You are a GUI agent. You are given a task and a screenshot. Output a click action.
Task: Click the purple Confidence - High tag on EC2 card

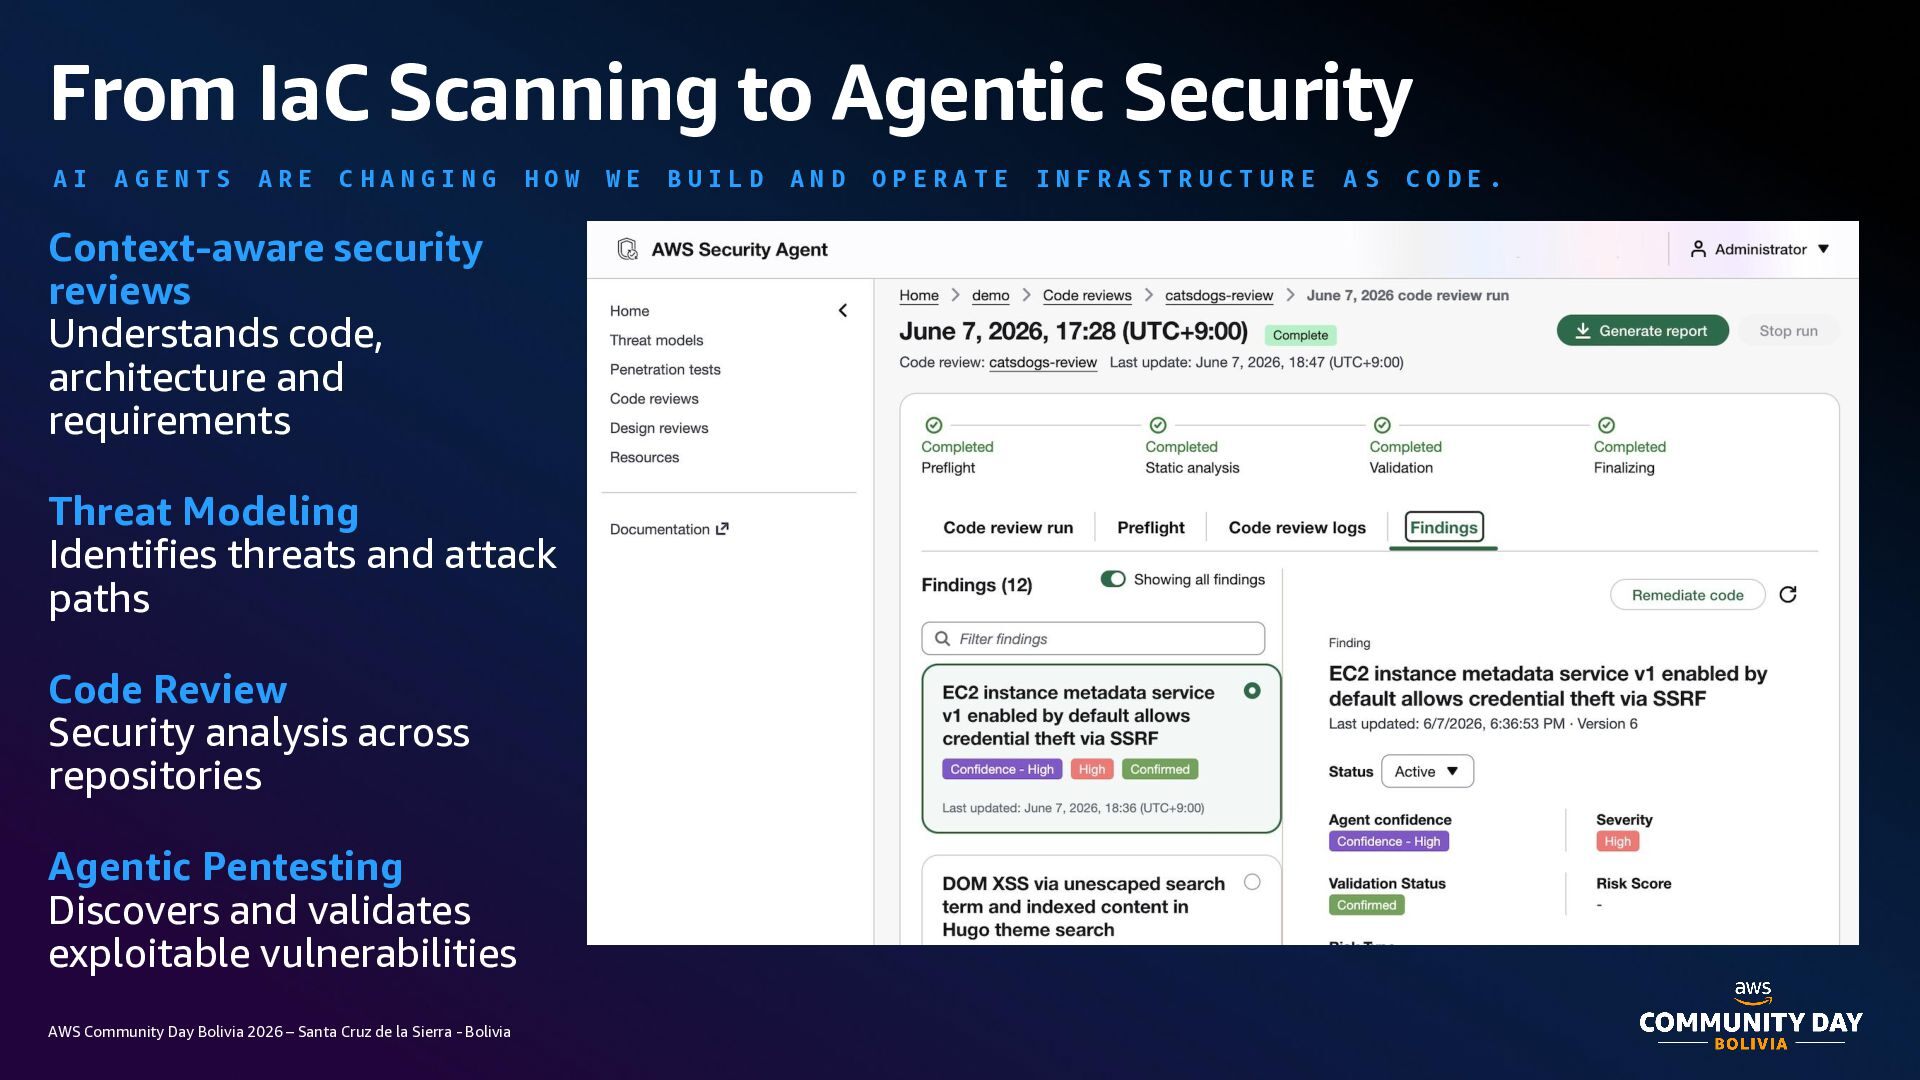click(x=1002, y=769)
